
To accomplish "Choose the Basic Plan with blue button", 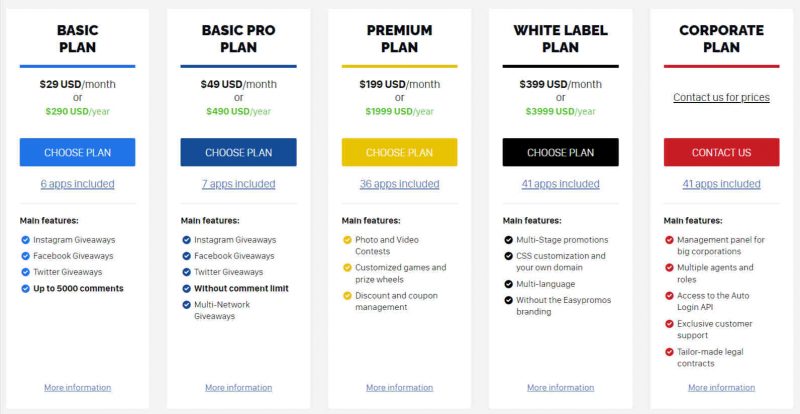I will pos(78,152).
